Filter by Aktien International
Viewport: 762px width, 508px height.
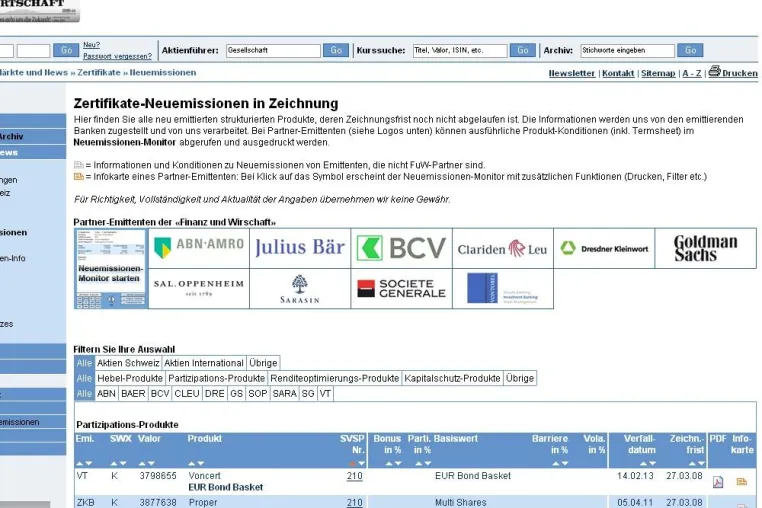click(204, 363)
